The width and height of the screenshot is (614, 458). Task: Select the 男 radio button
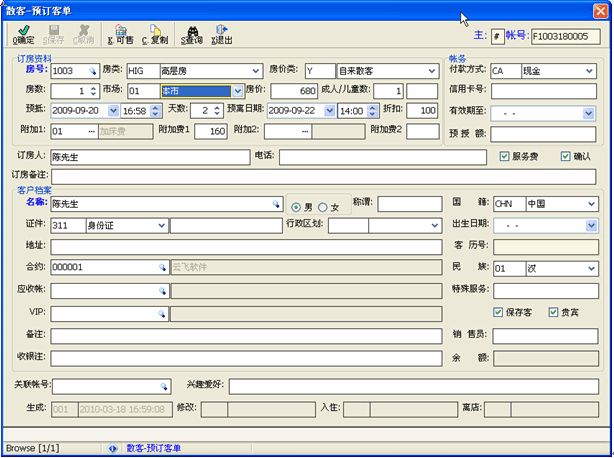296,207
